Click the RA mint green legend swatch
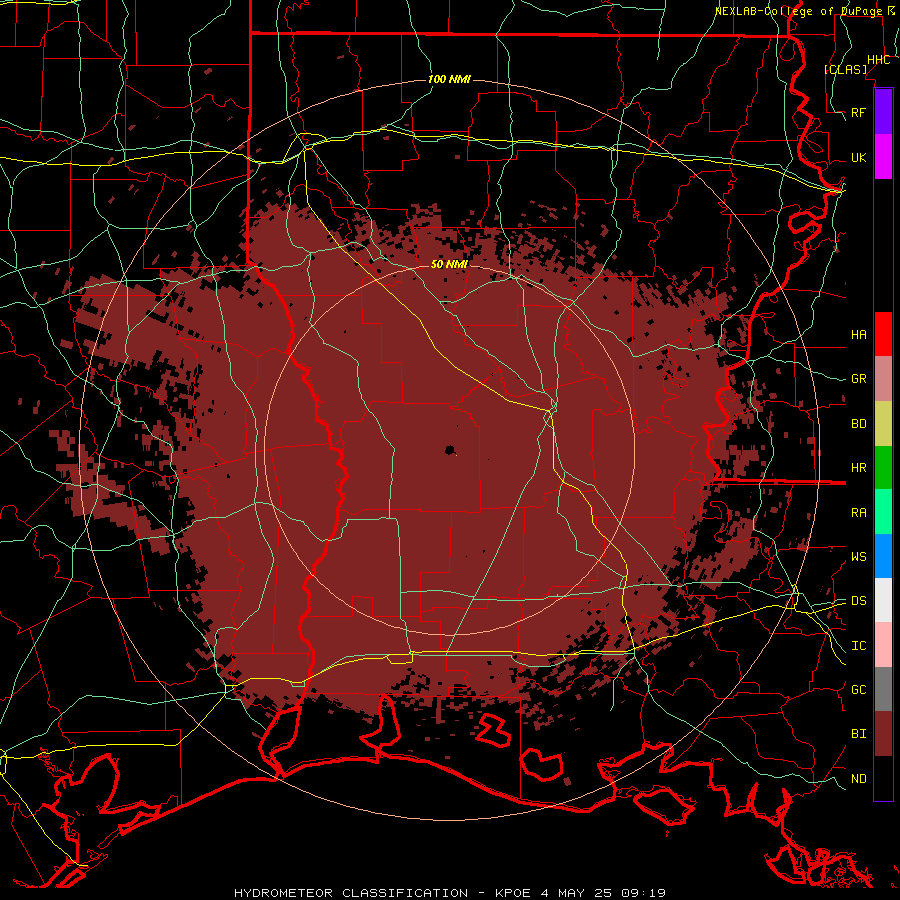Image resolution: width=900 pixels, height=900 pixels. 883,512
